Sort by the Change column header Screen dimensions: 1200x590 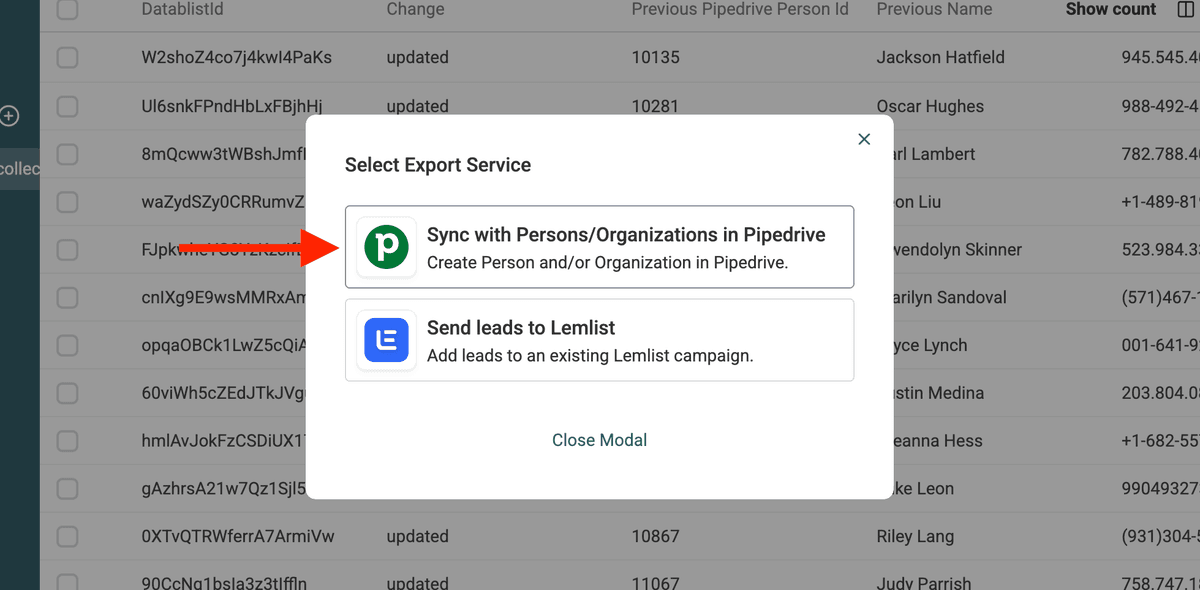click(x=415, y=9)
